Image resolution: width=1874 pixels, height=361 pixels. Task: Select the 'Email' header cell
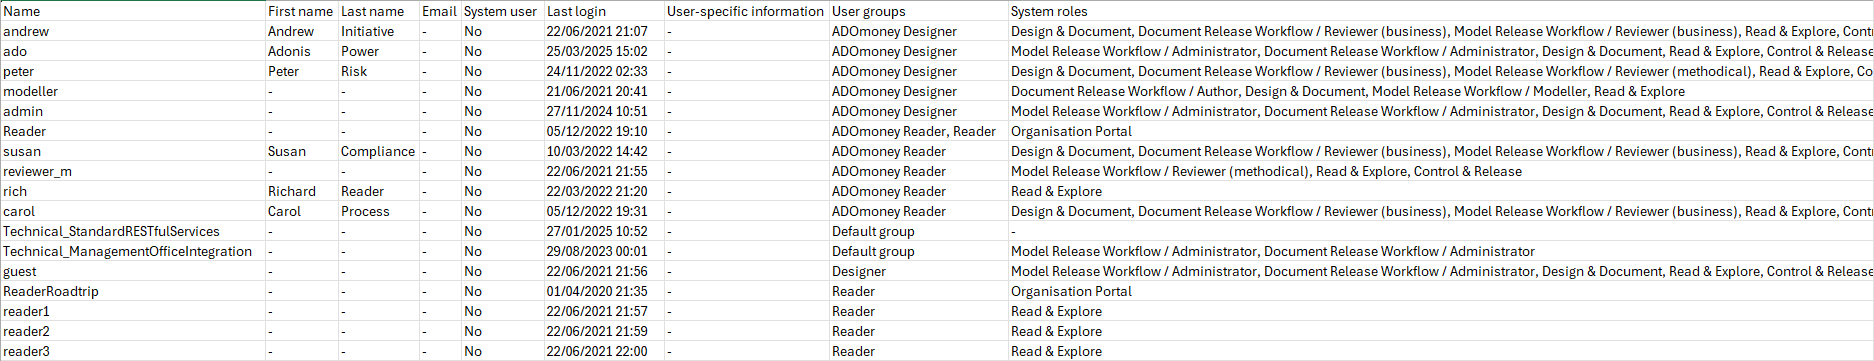(x=440, y=11)
